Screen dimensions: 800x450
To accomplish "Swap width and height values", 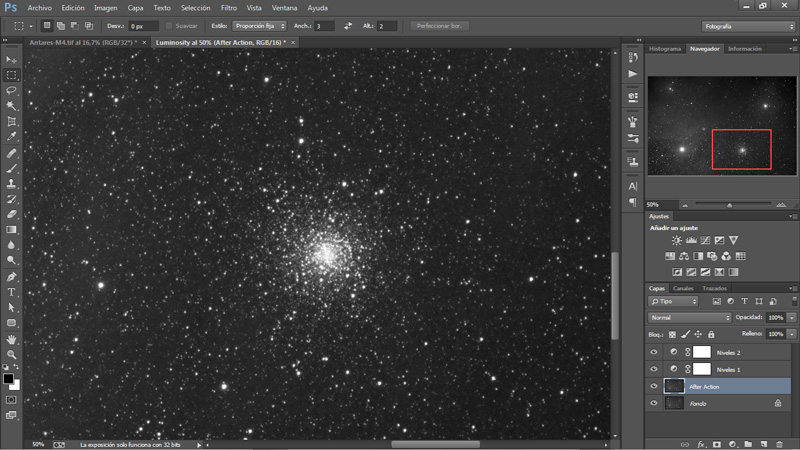I will tap(347, 25).
